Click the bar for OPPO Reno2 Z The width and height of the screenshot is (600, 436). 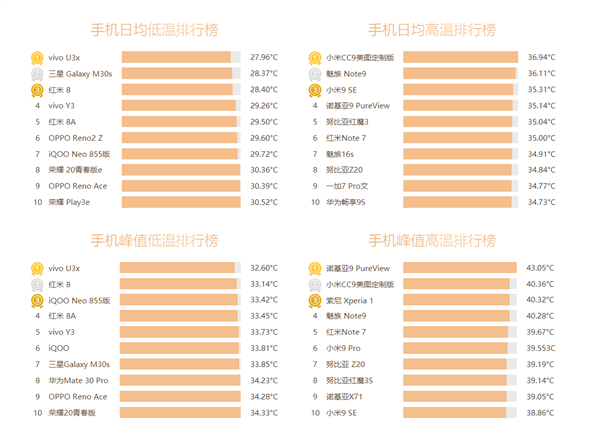click(177, 138)
